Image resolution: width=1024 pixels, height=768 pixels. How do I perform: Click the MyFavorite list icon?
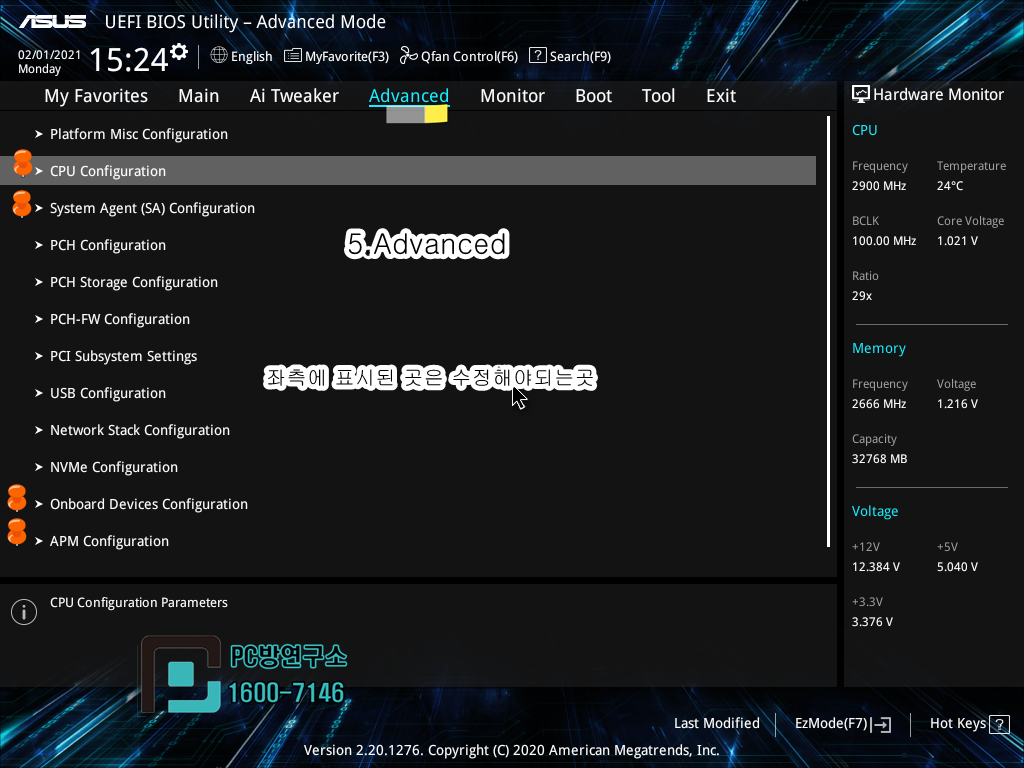(x=293, y=56)
